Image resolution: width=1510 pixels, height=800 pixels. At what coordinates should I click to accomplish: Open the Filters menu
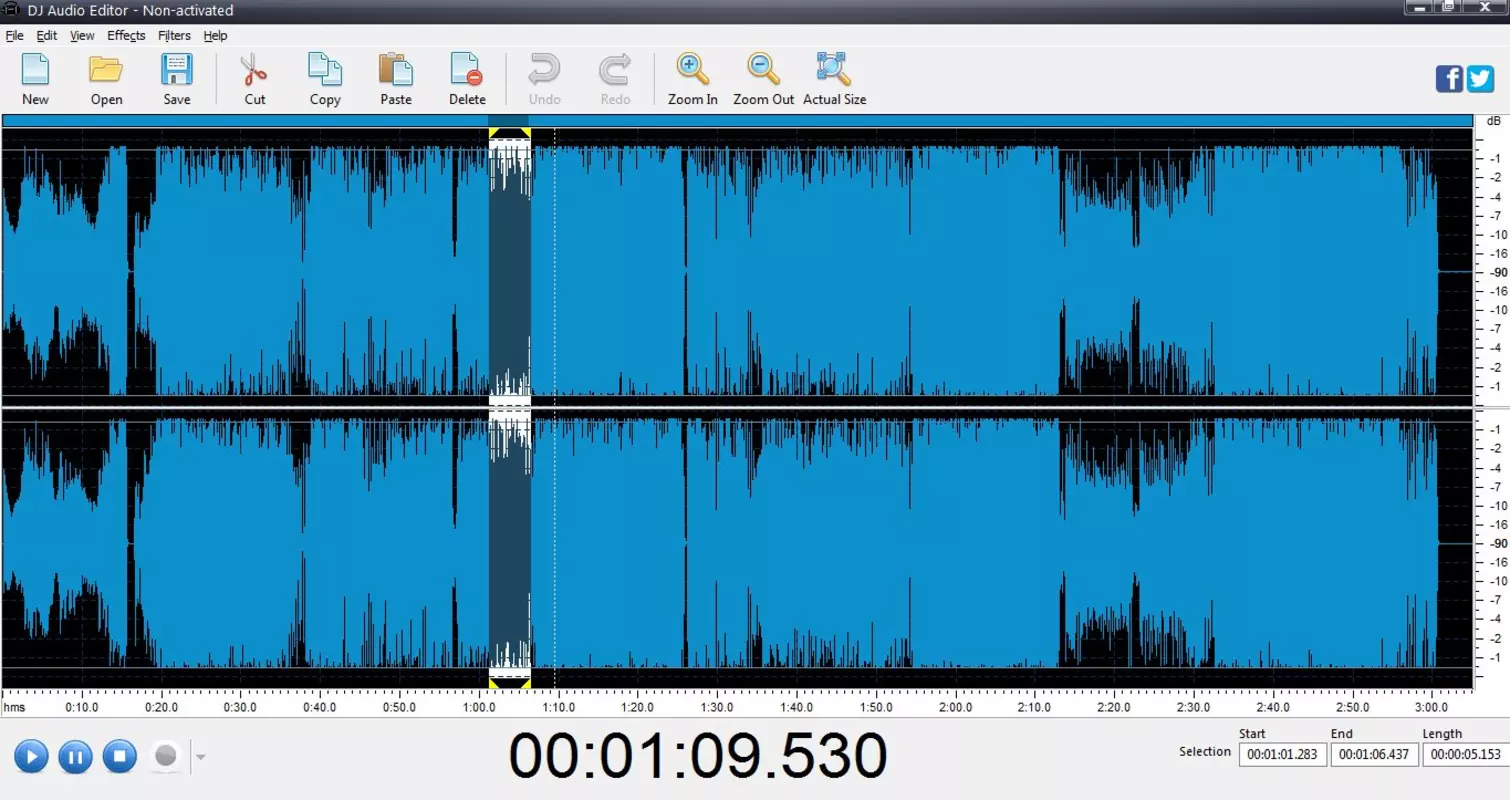(174, 35)
